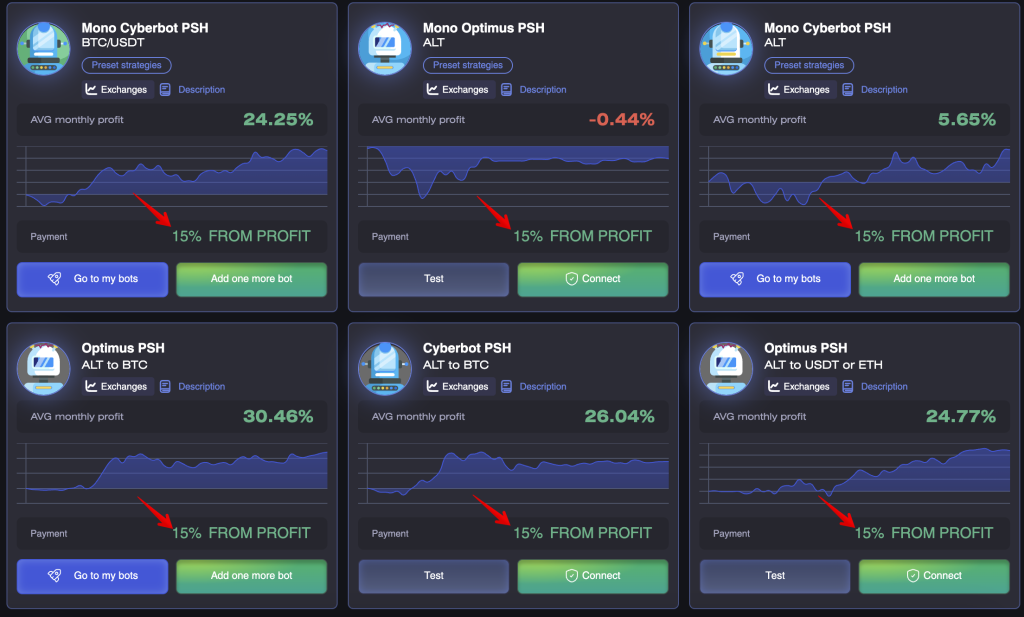Go to my bots from Optimus PSH ALT to BTC card
This screenshot has height=617, width=1024.
pyautogui.click(x=92, y=576)
